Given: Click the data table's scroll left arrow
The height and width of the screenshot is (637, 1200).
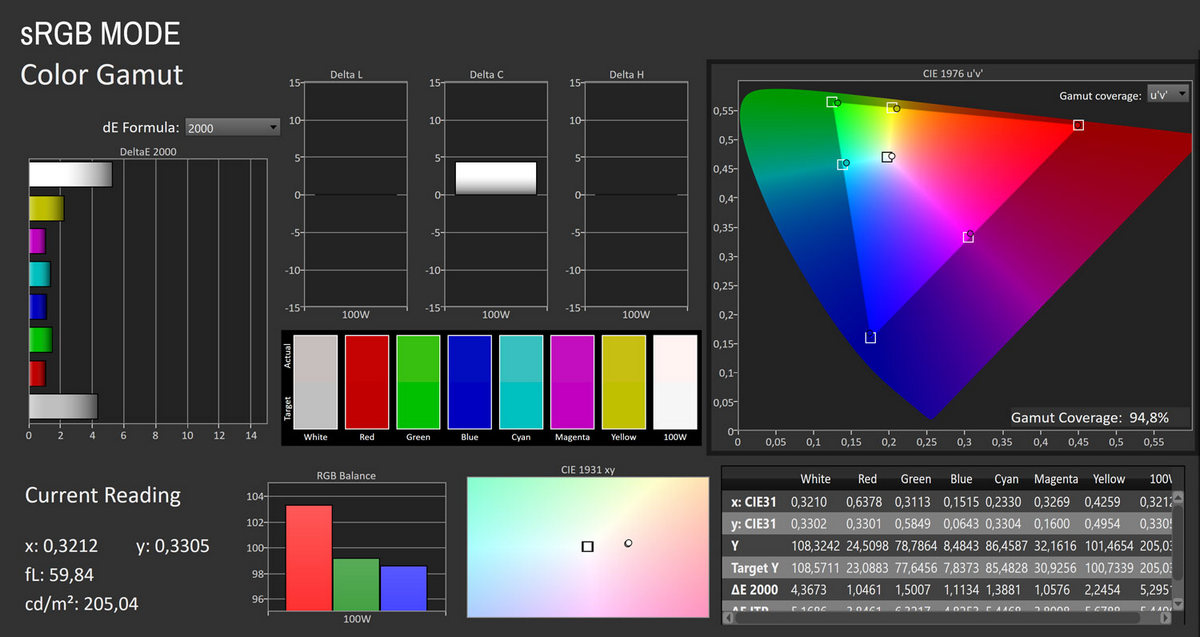Looking at the screenshot, I should coord(729,620).
